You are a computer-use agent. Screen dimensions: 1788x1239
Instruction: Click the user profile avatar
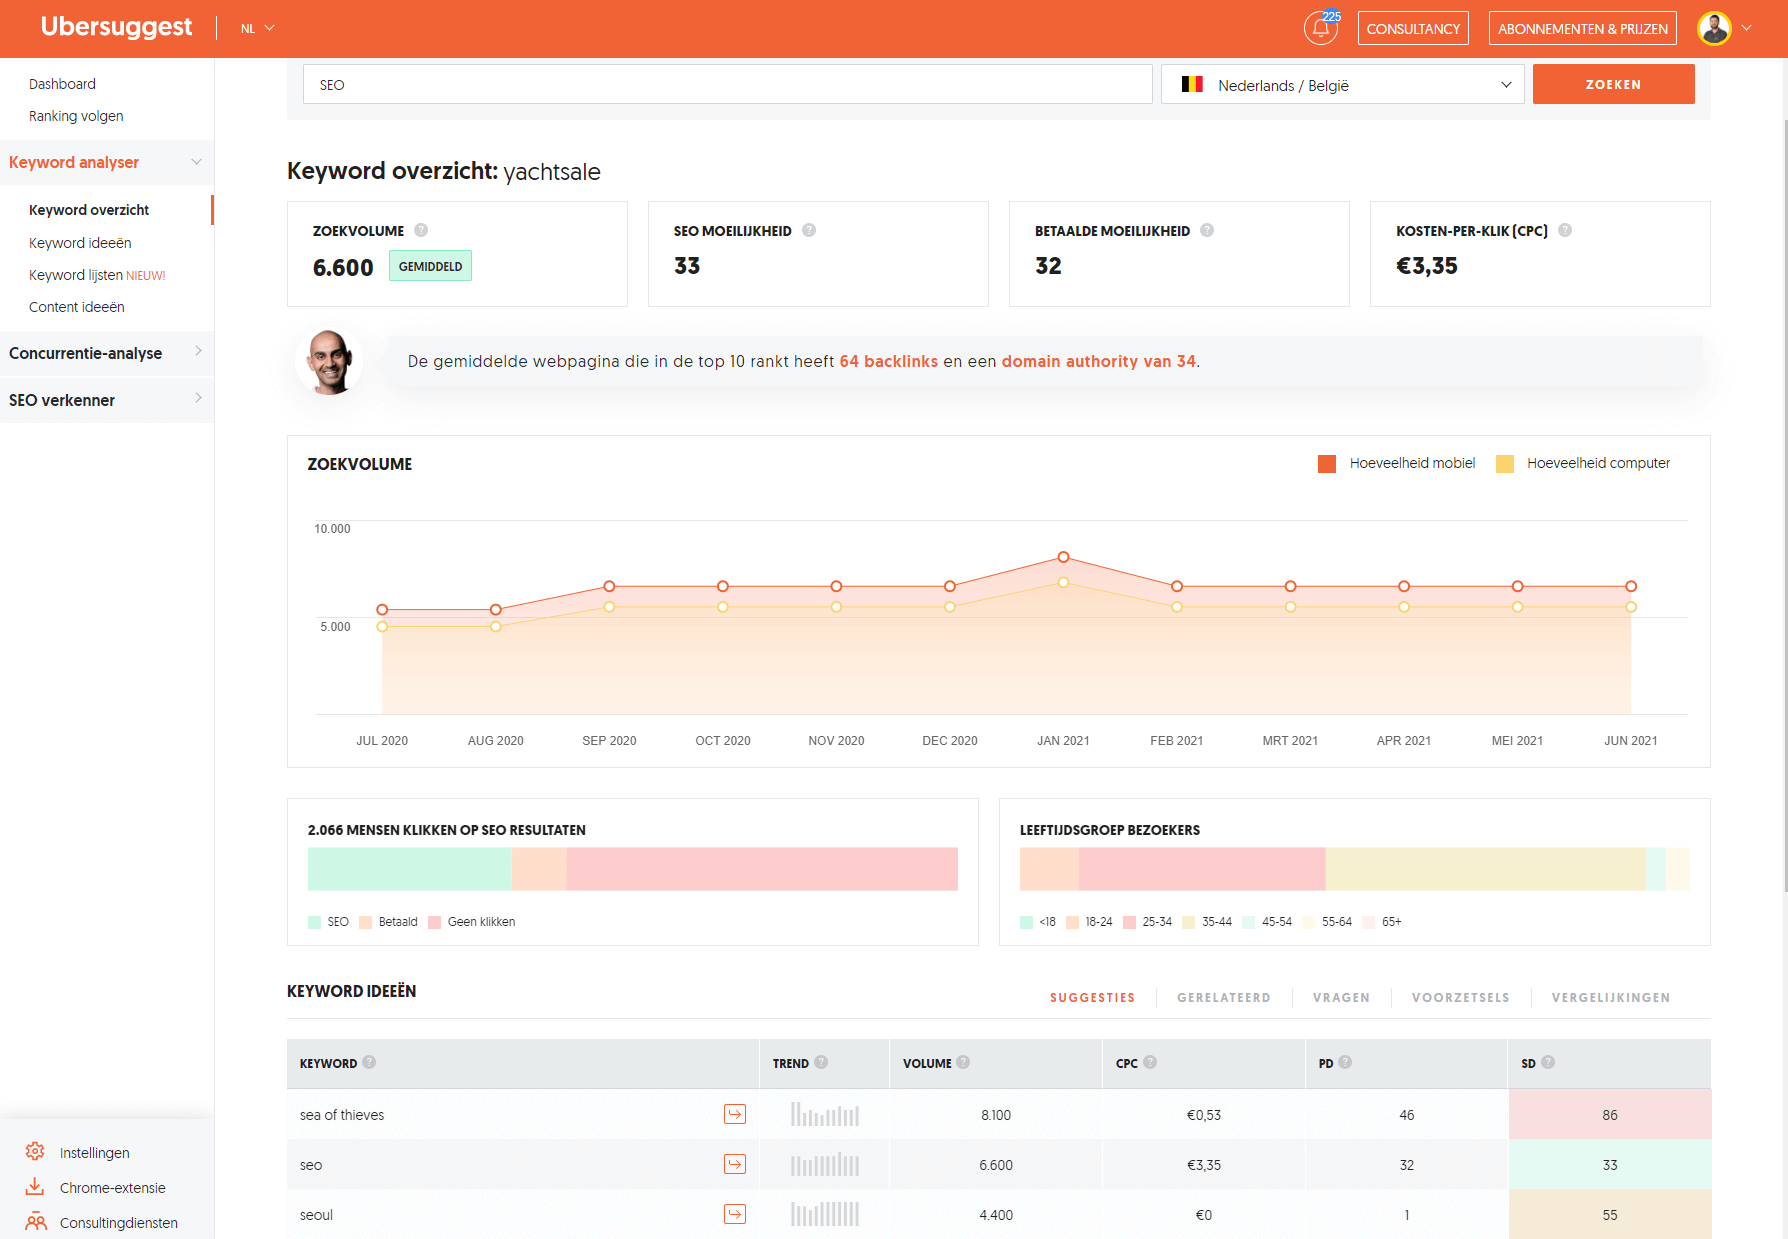click(x=1714, y=28)
